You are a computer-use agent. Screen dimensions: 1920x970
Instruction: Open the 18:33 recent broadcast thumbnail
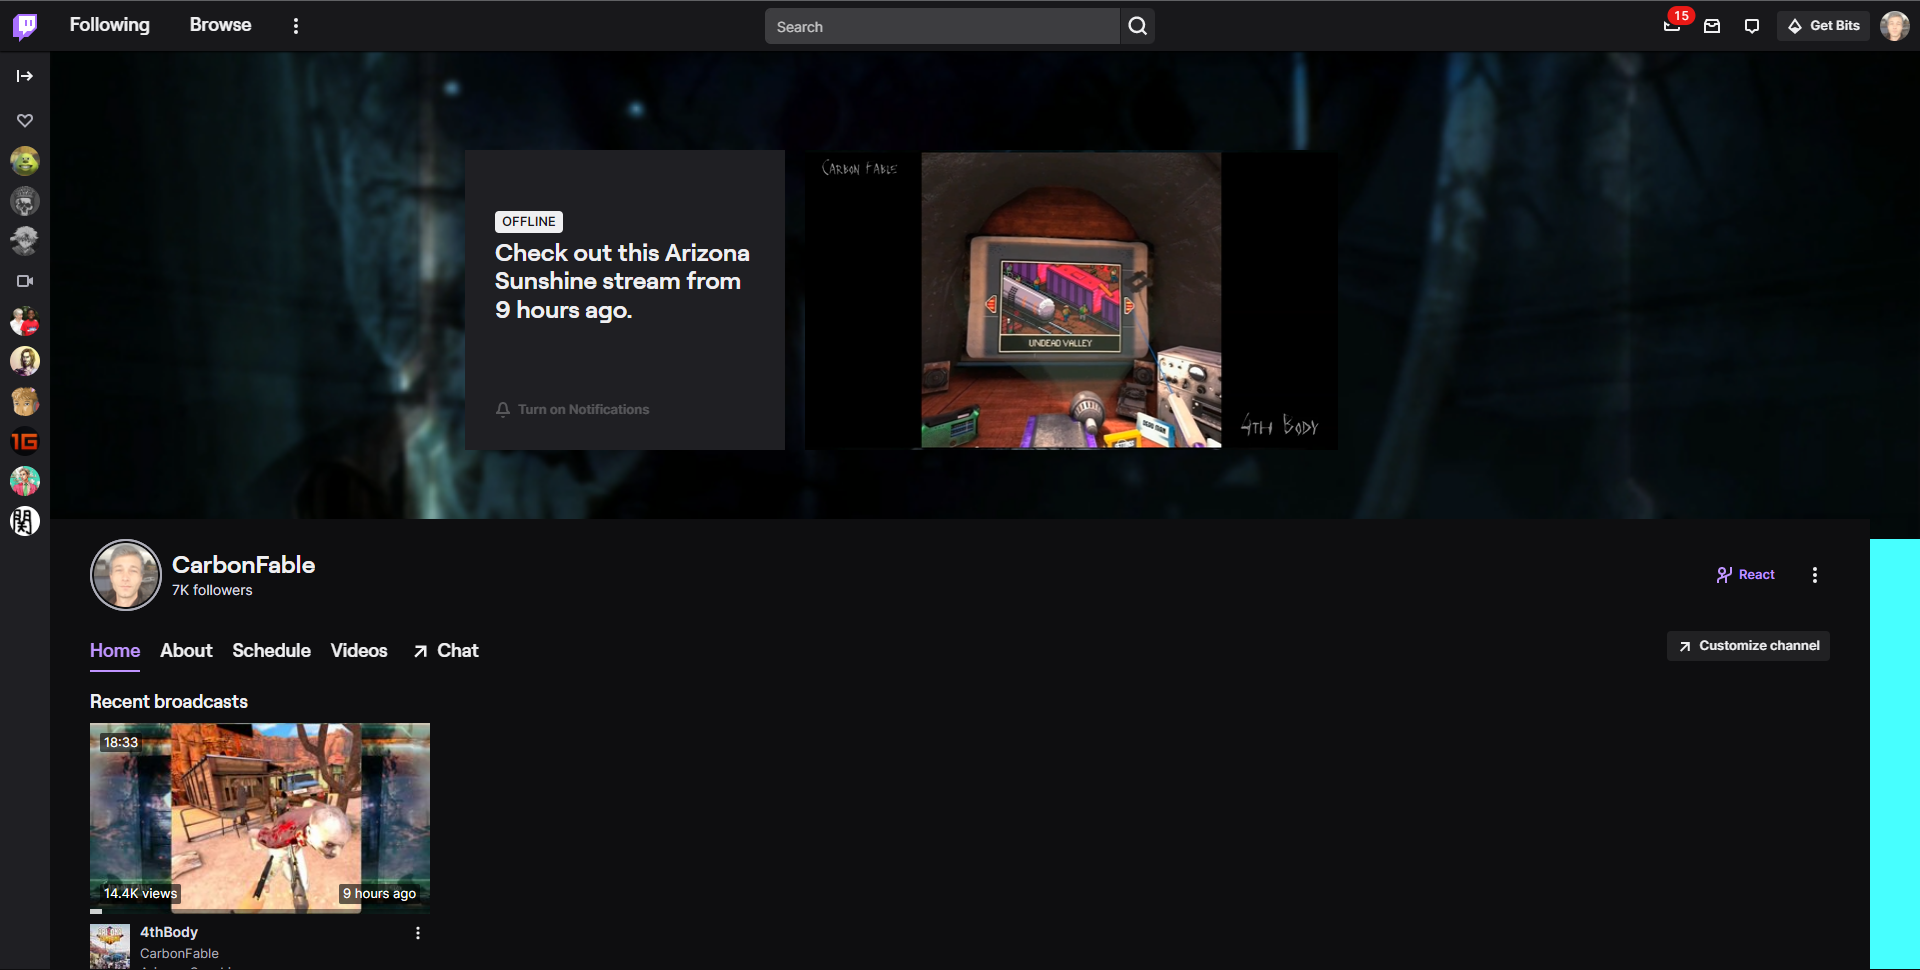pyautogui.click(x=260, y=817)
